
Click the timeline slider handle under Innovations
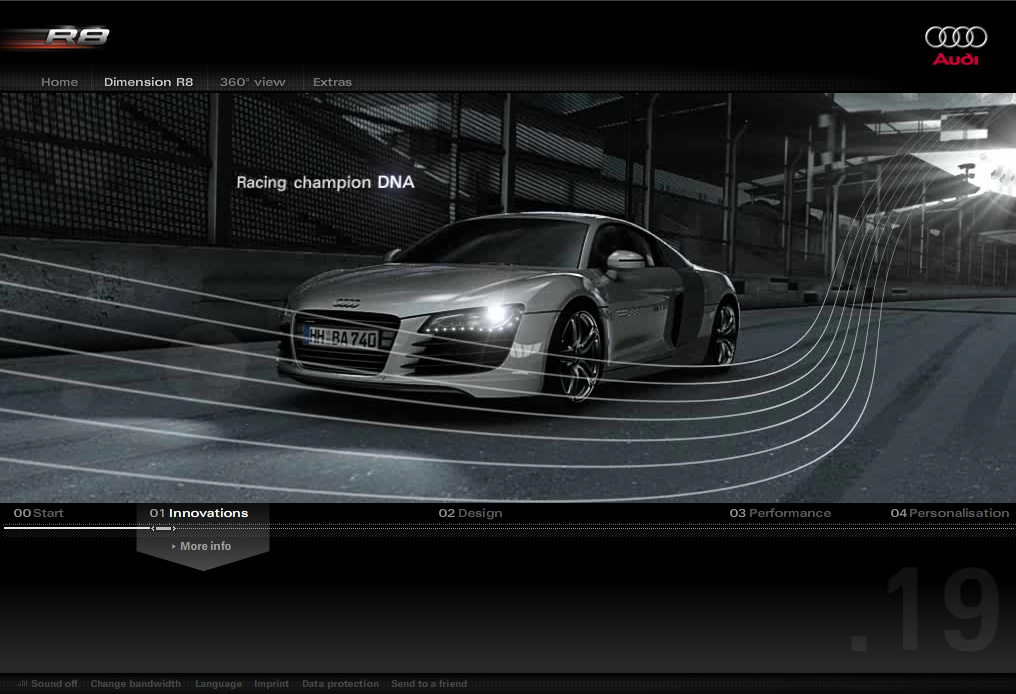click(163, 529)
